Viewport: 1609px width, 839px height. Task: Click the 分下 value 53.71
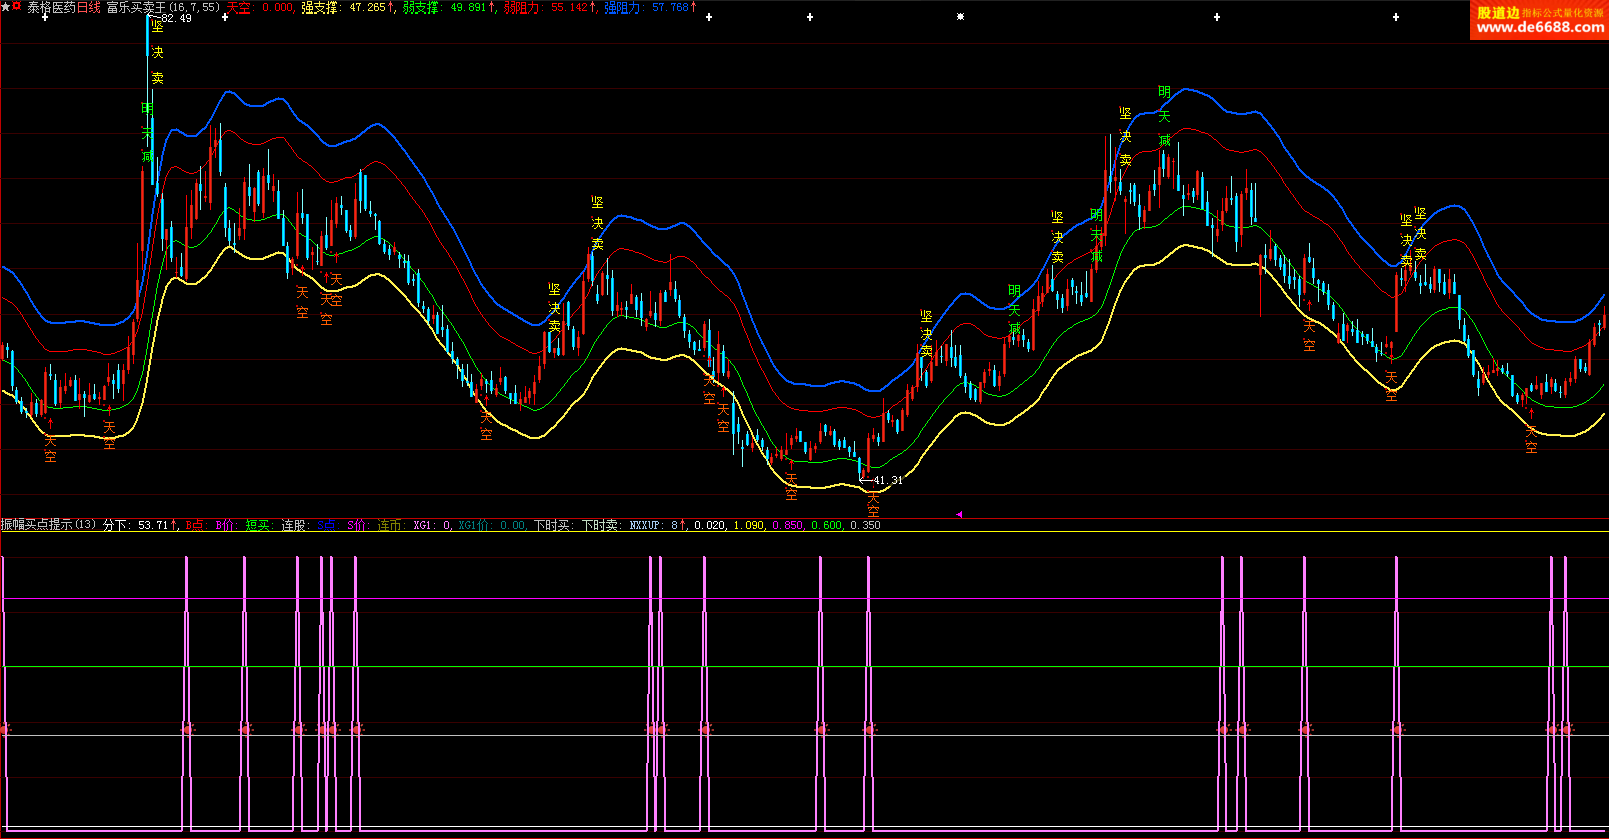(x=153, y=525)
